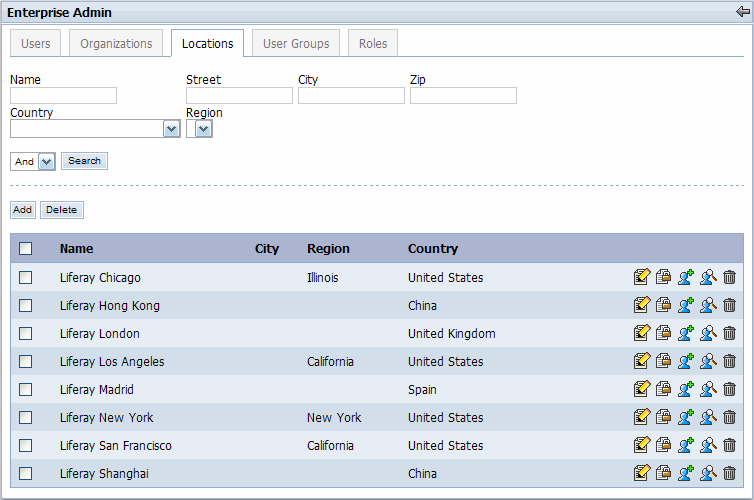Switch to the Users tab

(36, 44)
